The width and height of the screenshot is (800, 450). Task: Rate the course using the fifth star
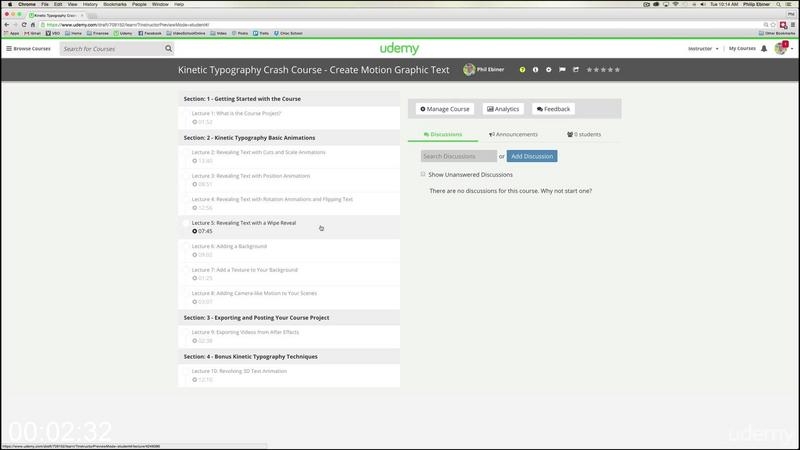point(617,70)
